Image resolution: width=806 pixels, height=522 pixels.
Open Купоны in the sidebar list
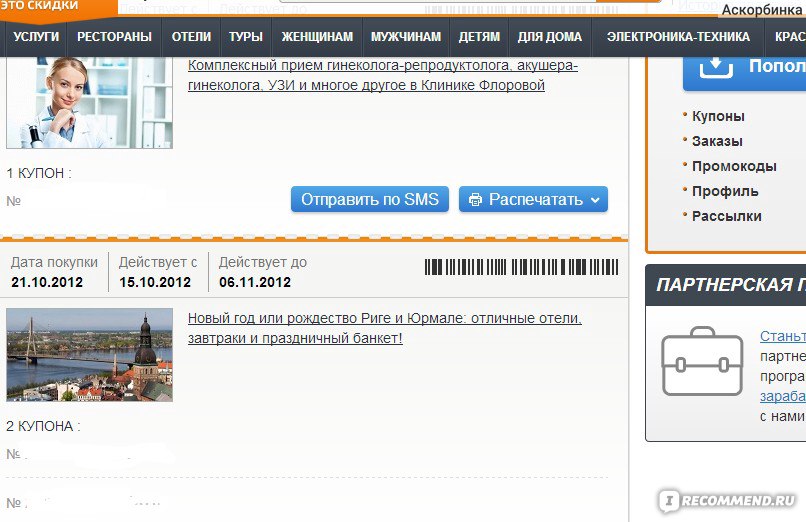tap(718, 116)
